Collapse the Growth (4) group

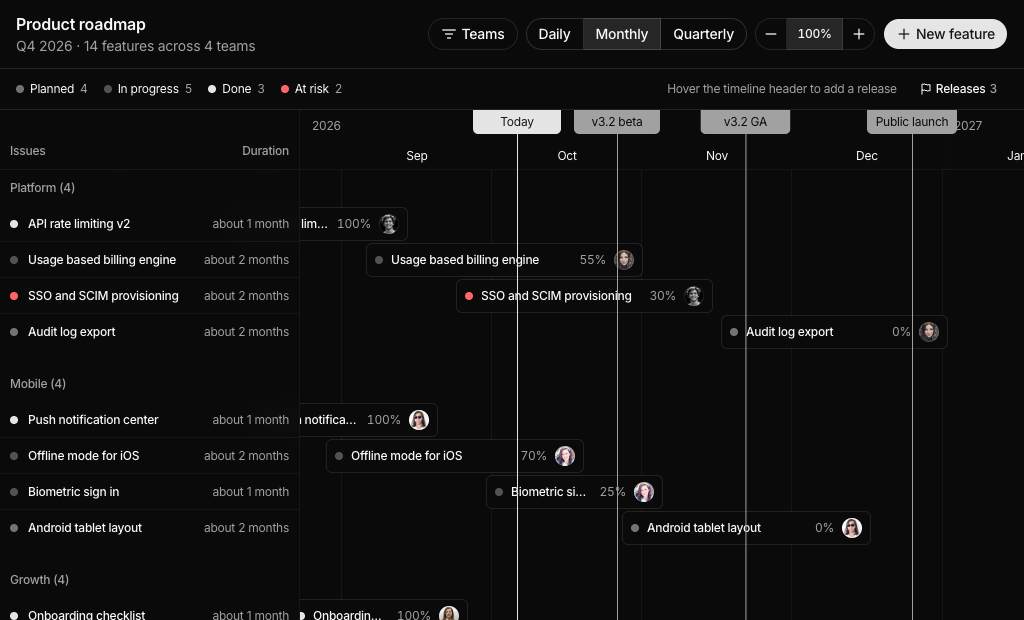39,579
